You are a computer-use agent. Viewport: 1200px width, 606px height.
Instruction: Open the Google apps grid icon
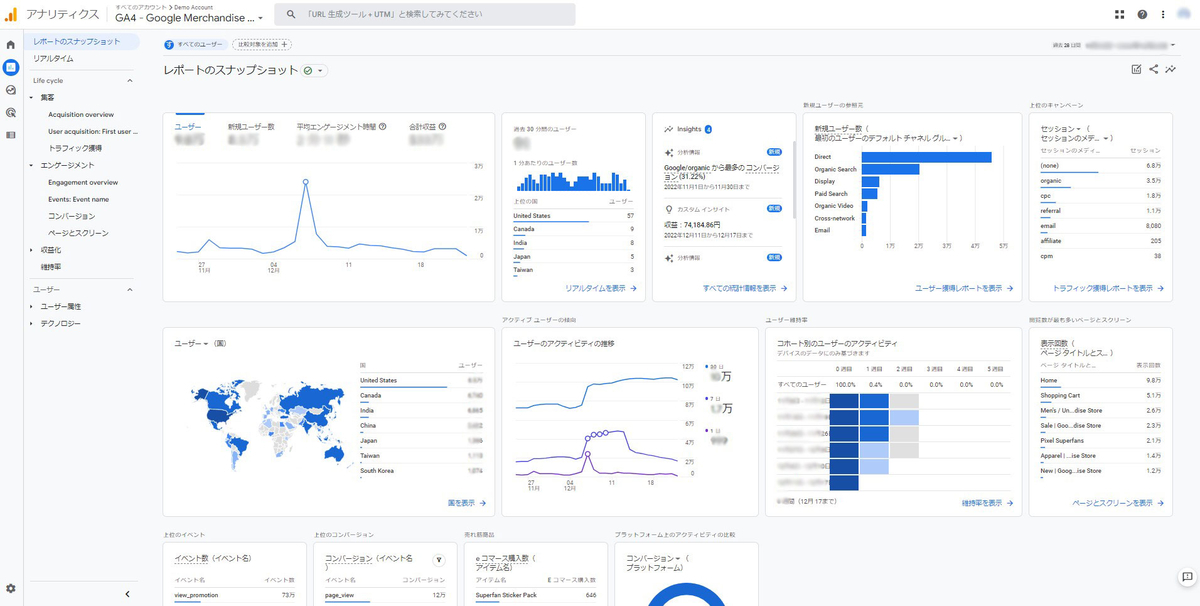pos(1120,15)
